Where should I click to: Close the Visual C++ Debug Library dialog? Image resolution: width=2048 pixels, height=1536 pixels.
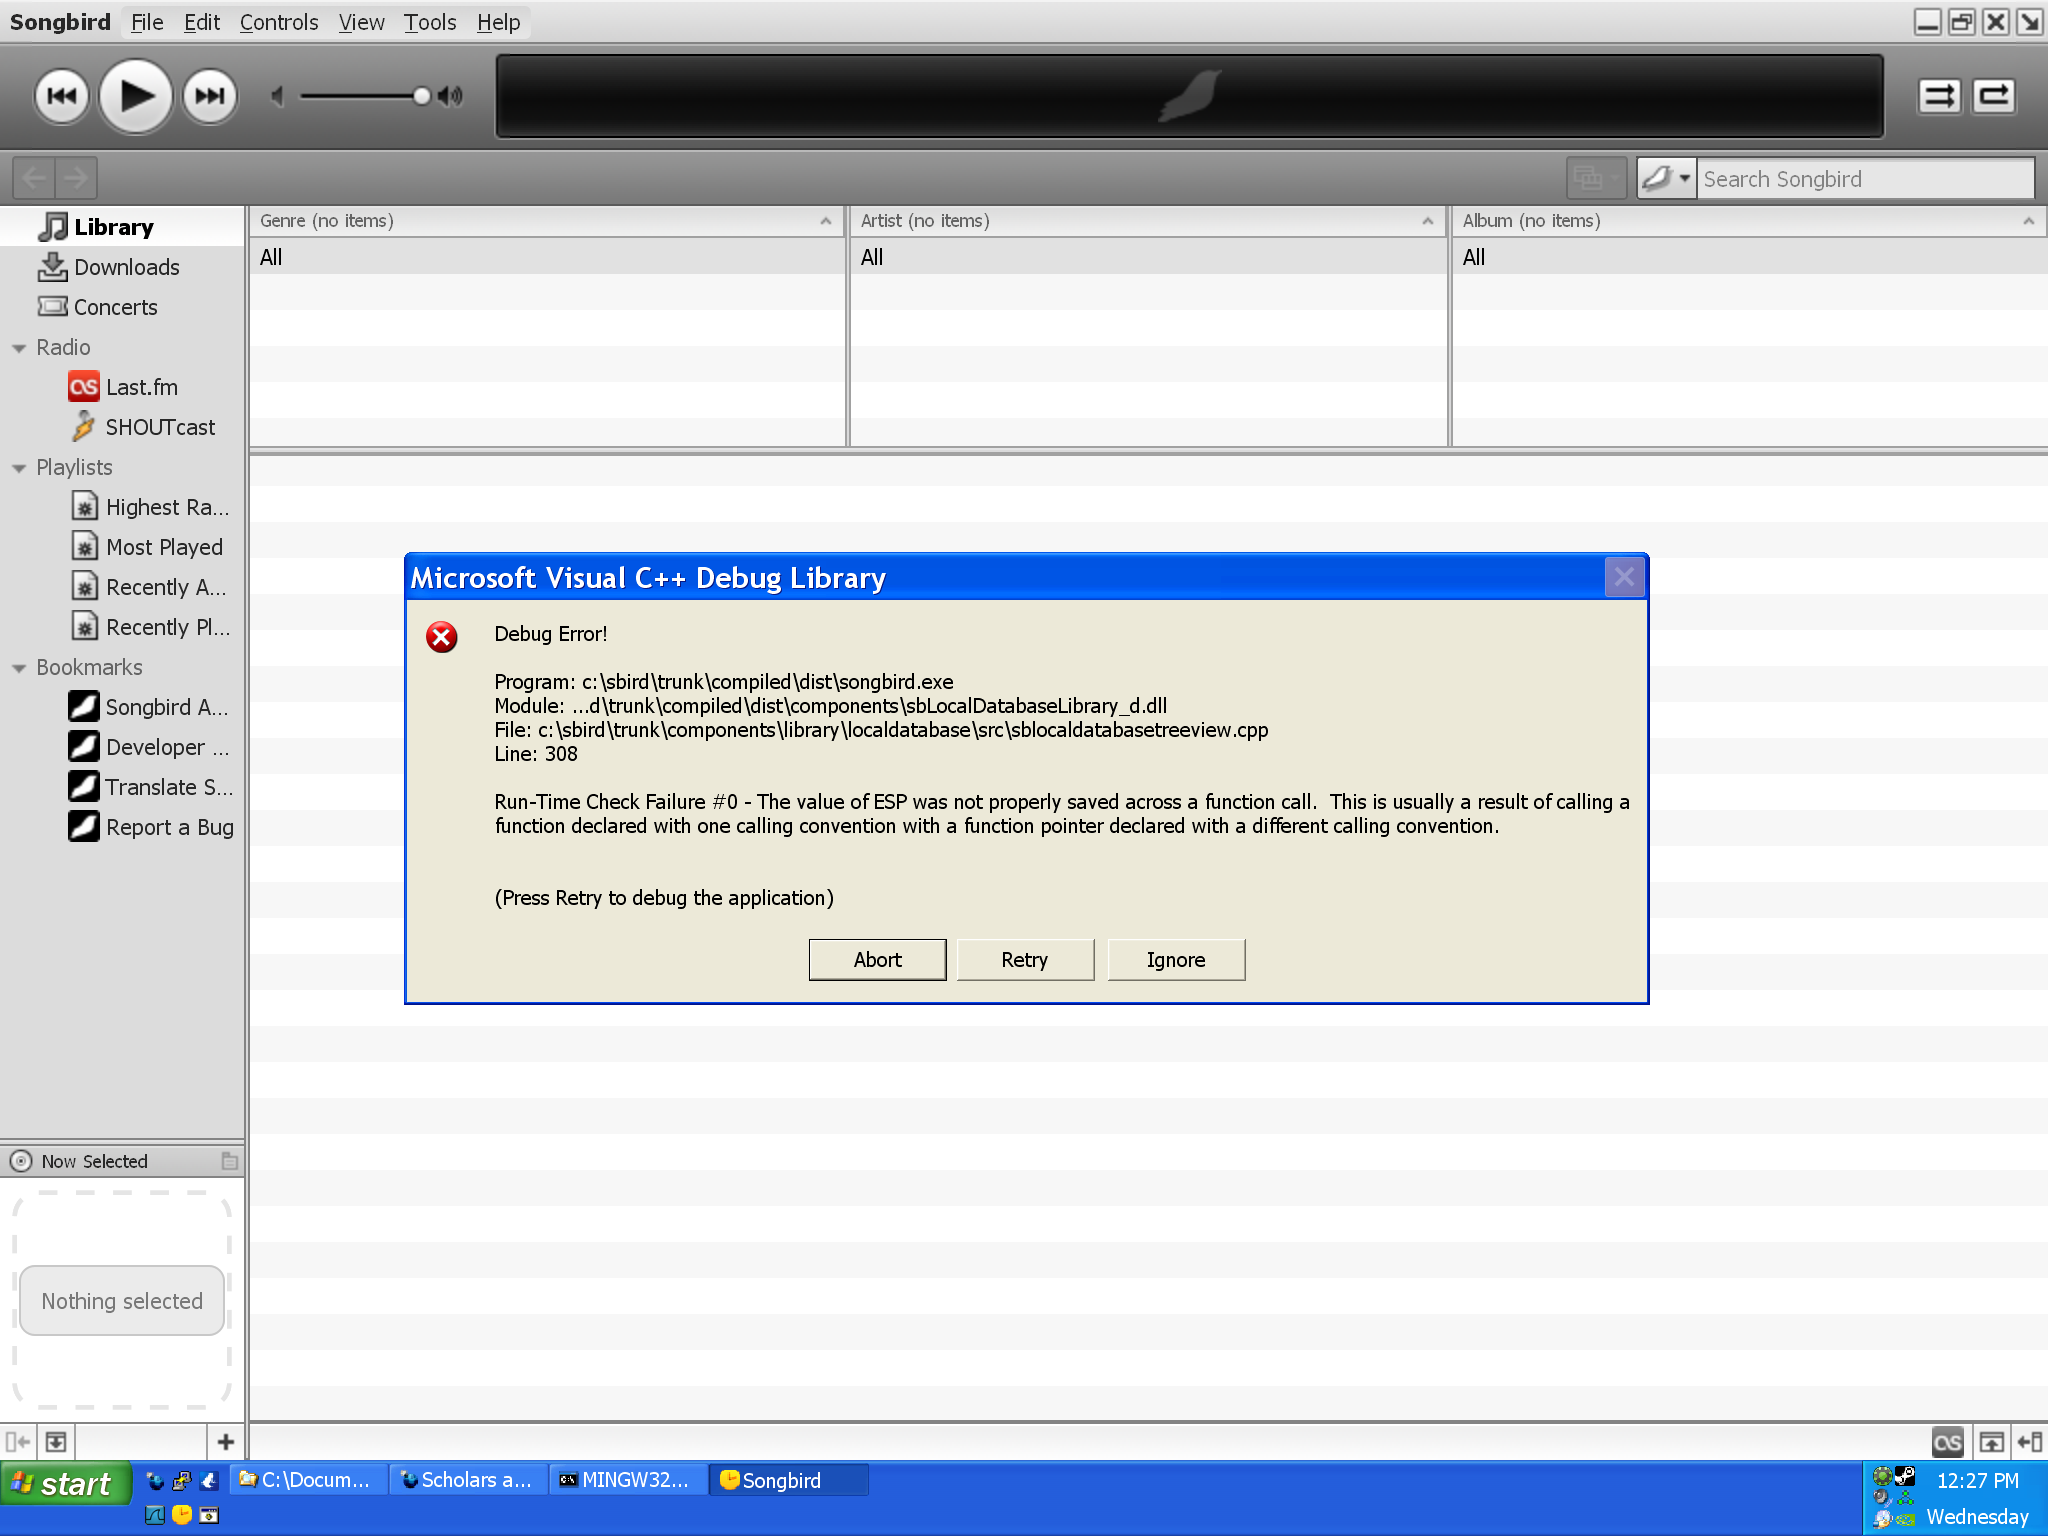click(1624, 577)
